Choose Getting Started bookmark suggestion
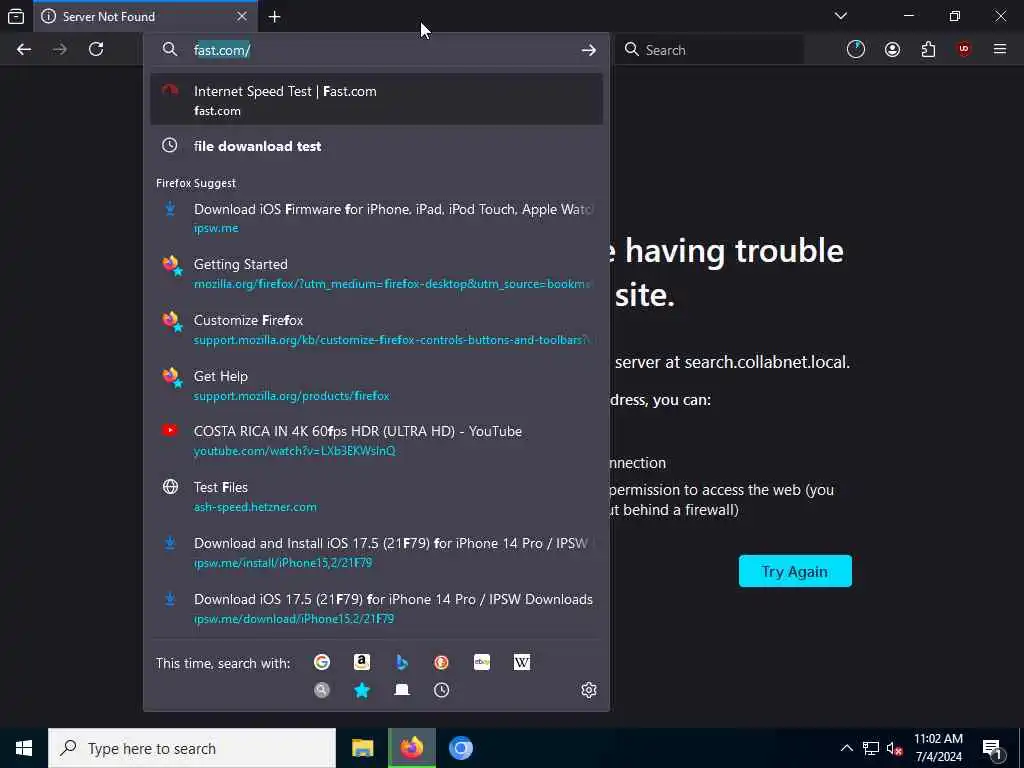The image size is (1024, 768). click(376, 273)
